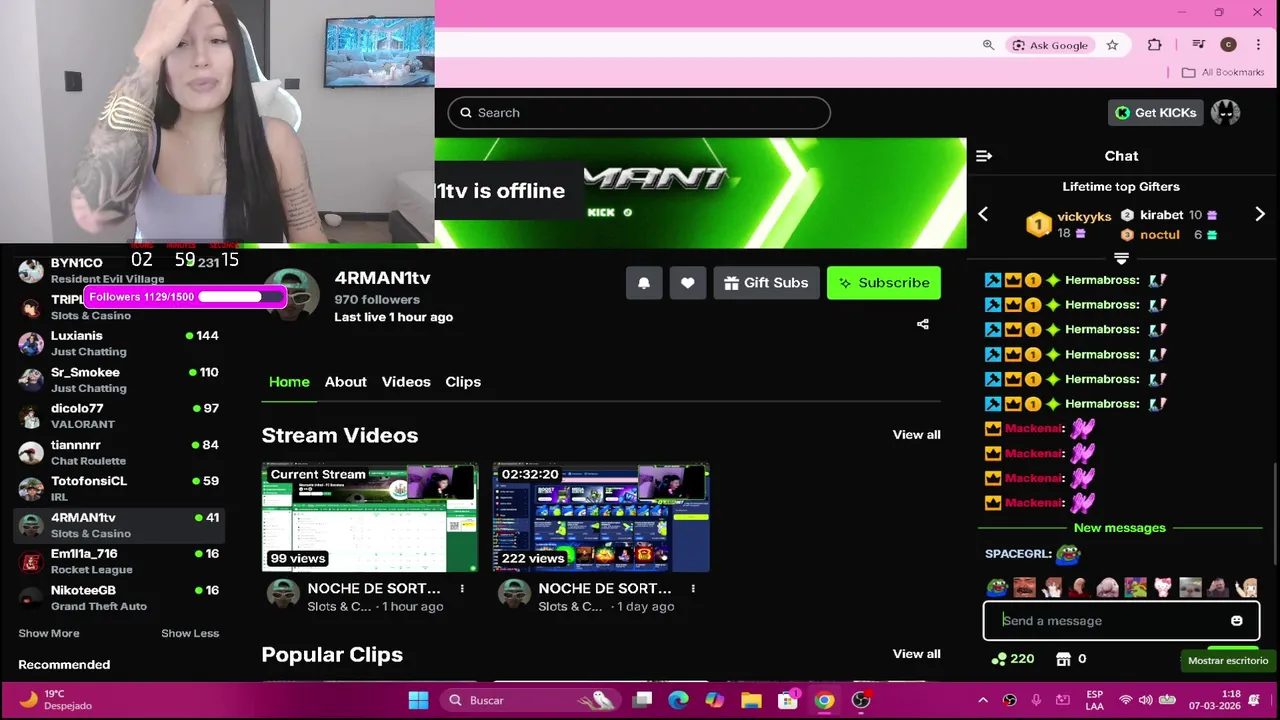Click the bell notification icon for 4RMAN1tv
This screenshot has width=1280, height=720.
644,283
